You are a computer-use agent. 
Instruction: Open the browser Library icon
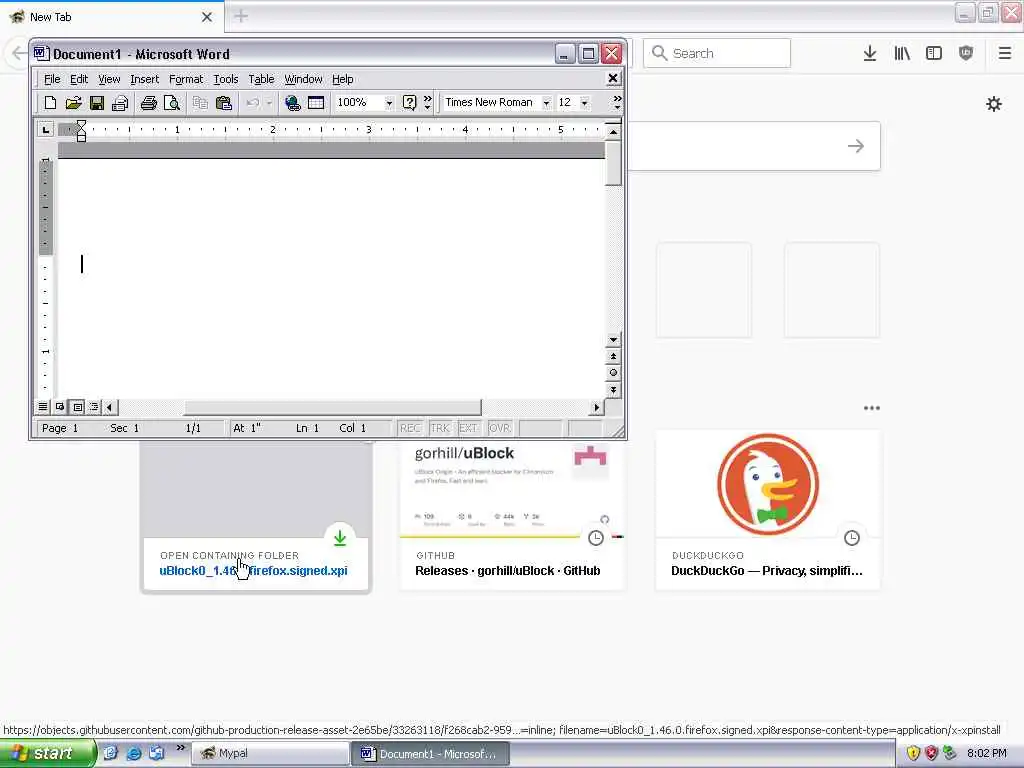[x=902, y=54]
